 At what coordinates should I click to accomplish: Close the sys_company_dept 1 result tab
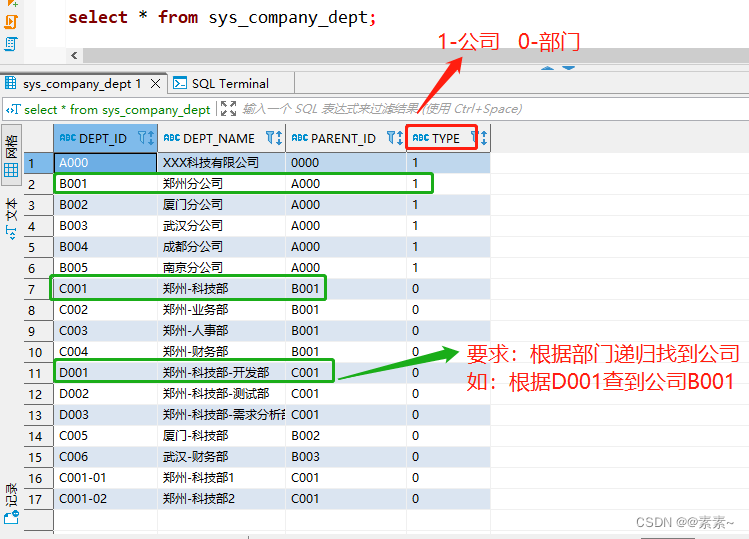155,84
